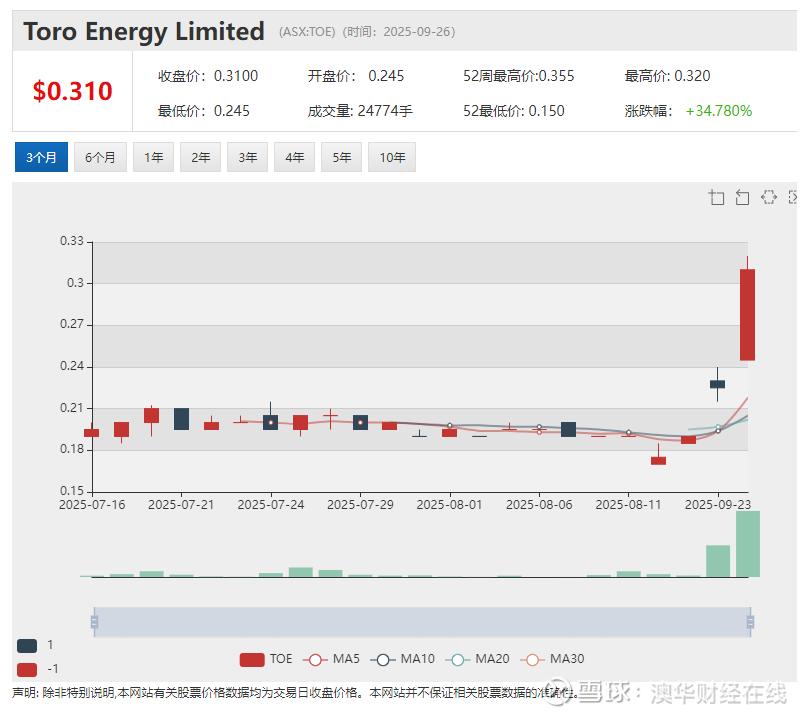The image size is (811, 718).
Task: Click the red legend swatch labeled -1
Action: [27, 669]
